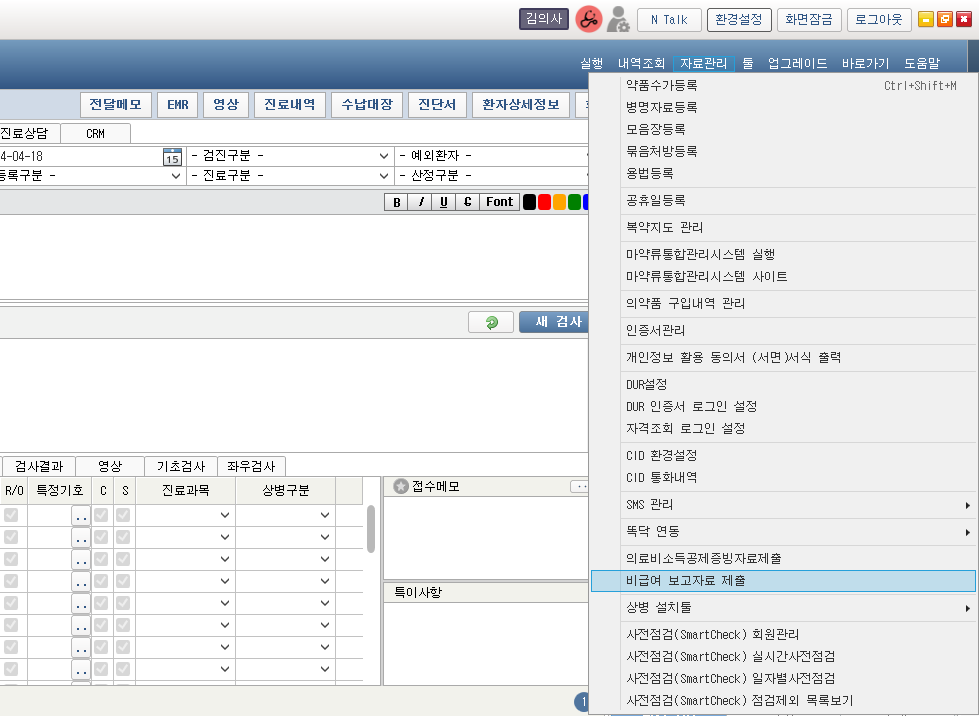Toggle the first row checkbox in S column
Image resolution: width=979 pixels, height=716 pixels.
point(123,515)
